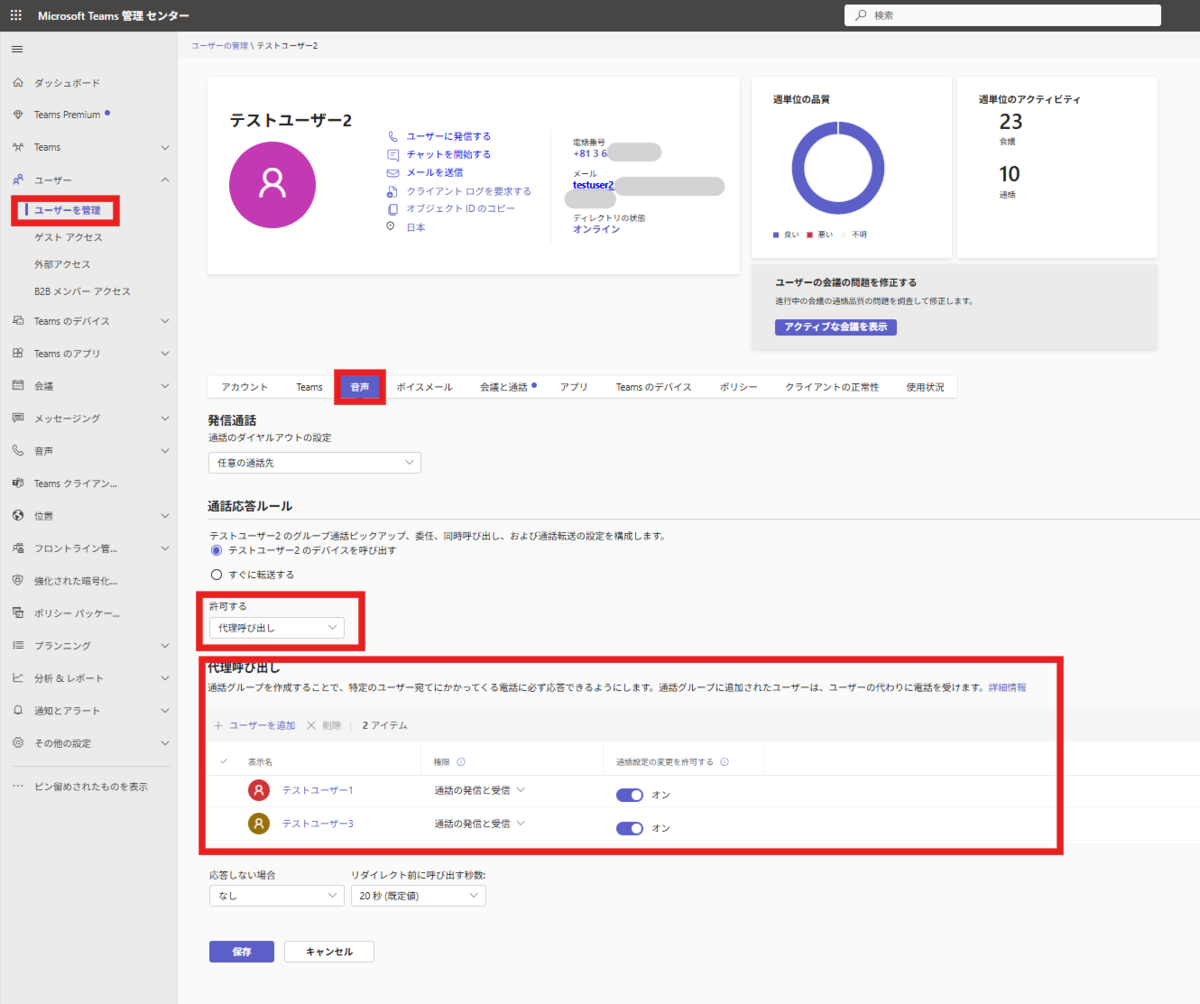Click アクティブな会議を表示 button

tap(836, 327)
